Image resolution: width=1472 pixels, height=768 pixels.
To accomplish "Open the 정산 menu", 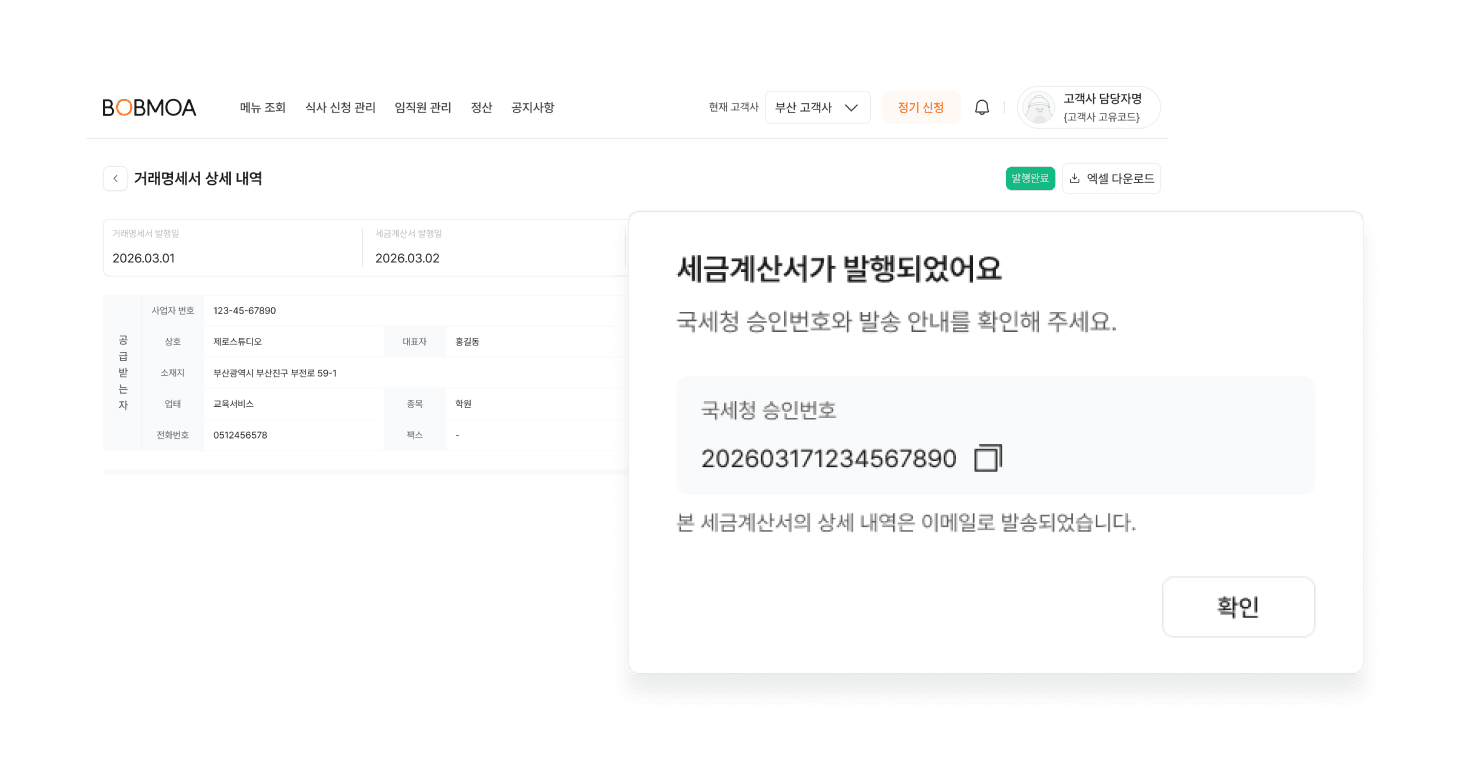I will tap(481, 108).
